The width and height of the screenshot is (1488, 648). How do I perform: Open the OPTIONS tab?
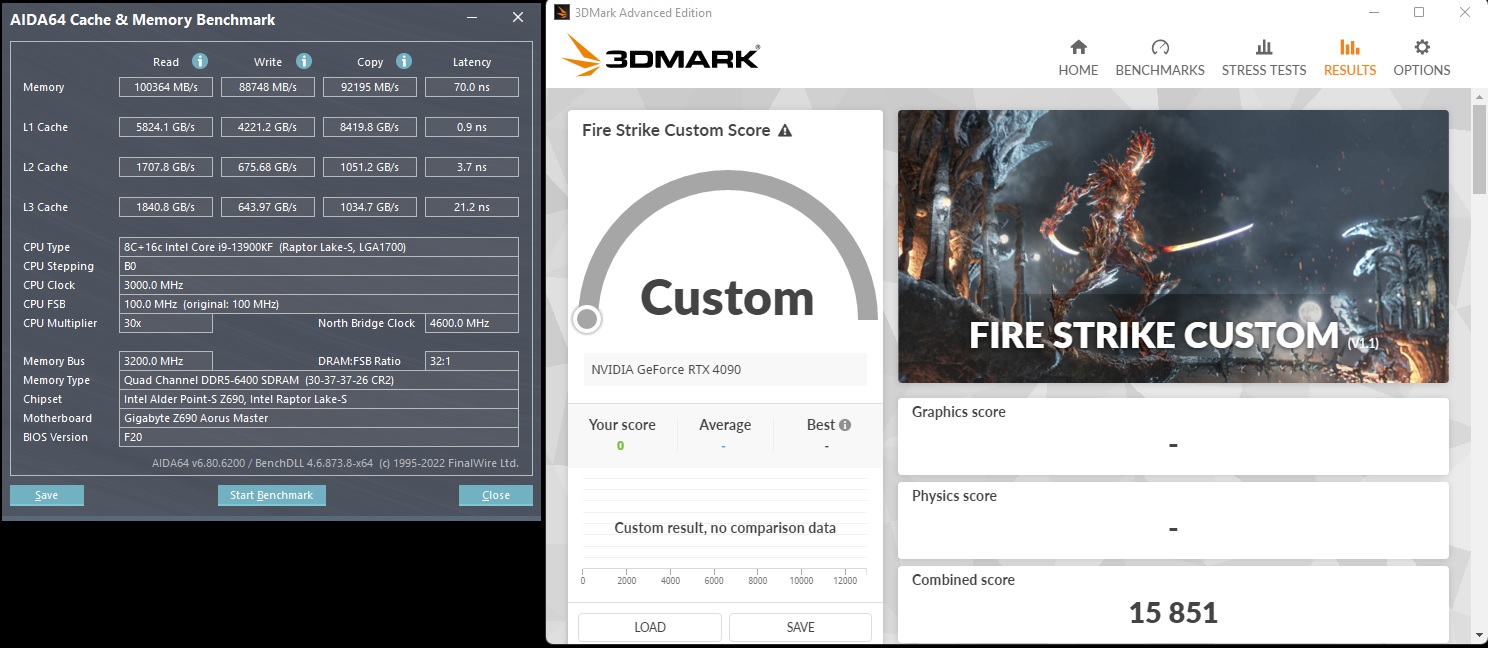pos(1422,58)
